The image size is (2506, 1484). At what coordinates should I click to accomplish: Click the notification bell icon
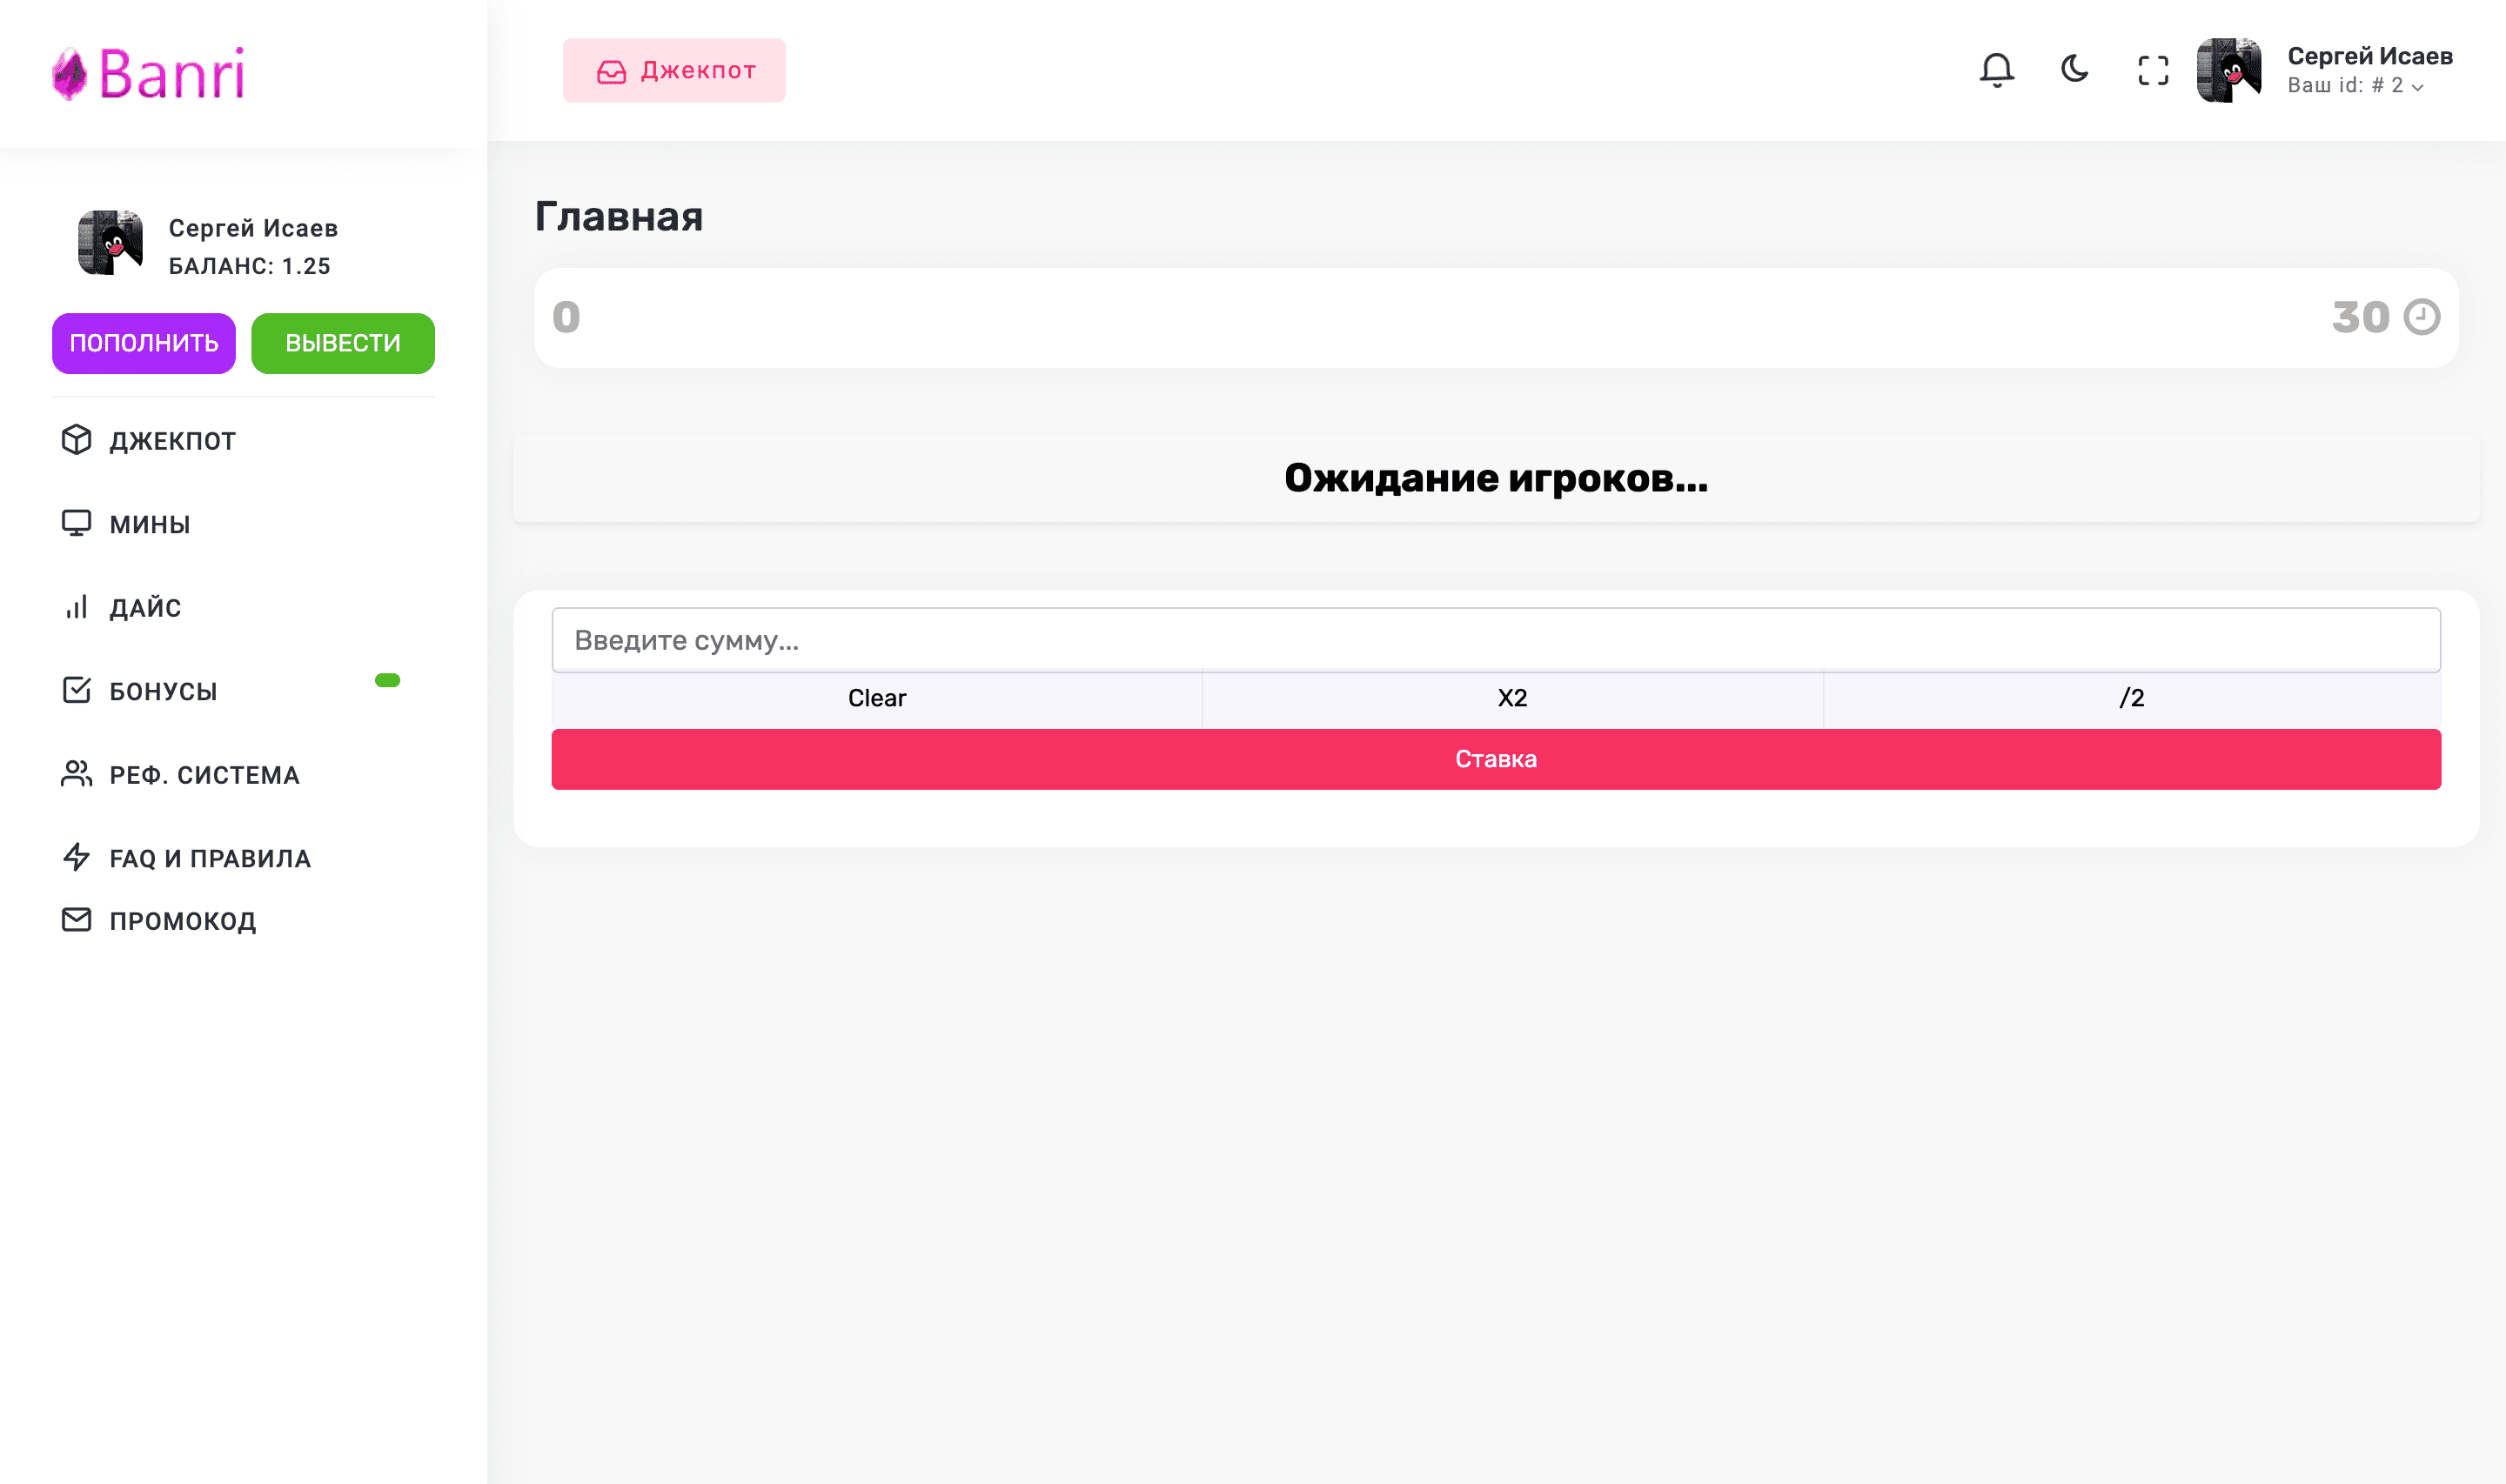click(x=1996, y=70)
